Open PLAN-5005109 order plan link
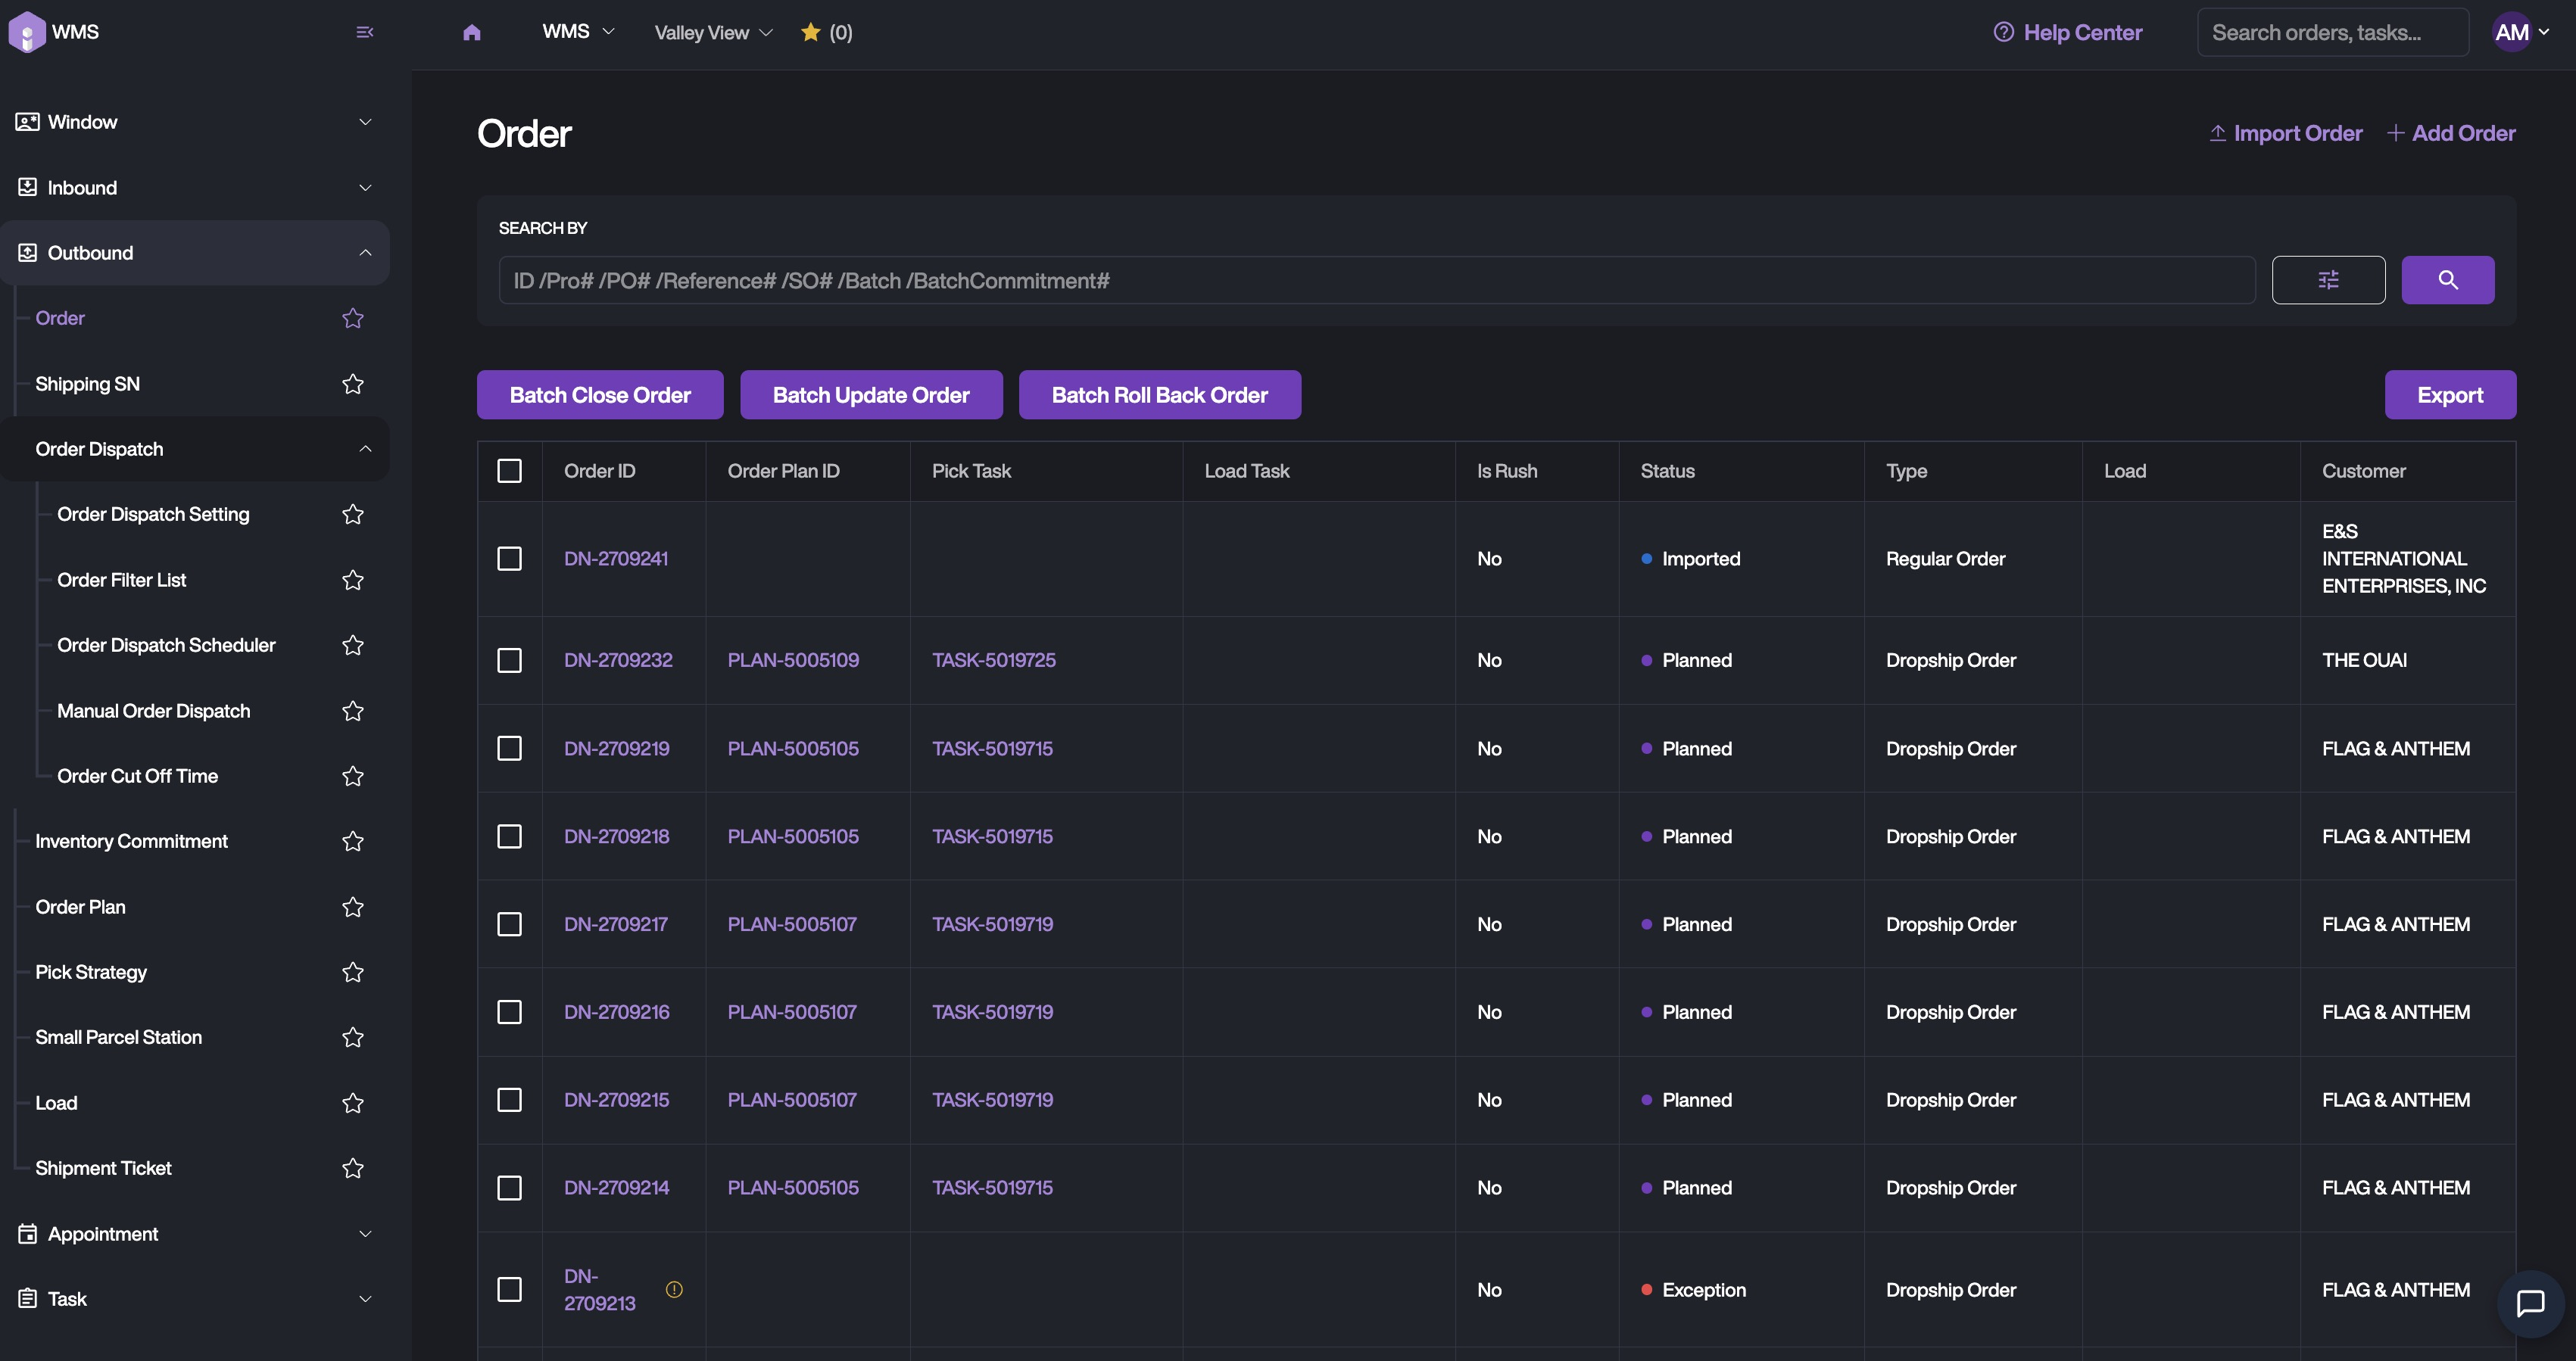The width and height of the screenshot is (2576, 1361). [793, 660]
